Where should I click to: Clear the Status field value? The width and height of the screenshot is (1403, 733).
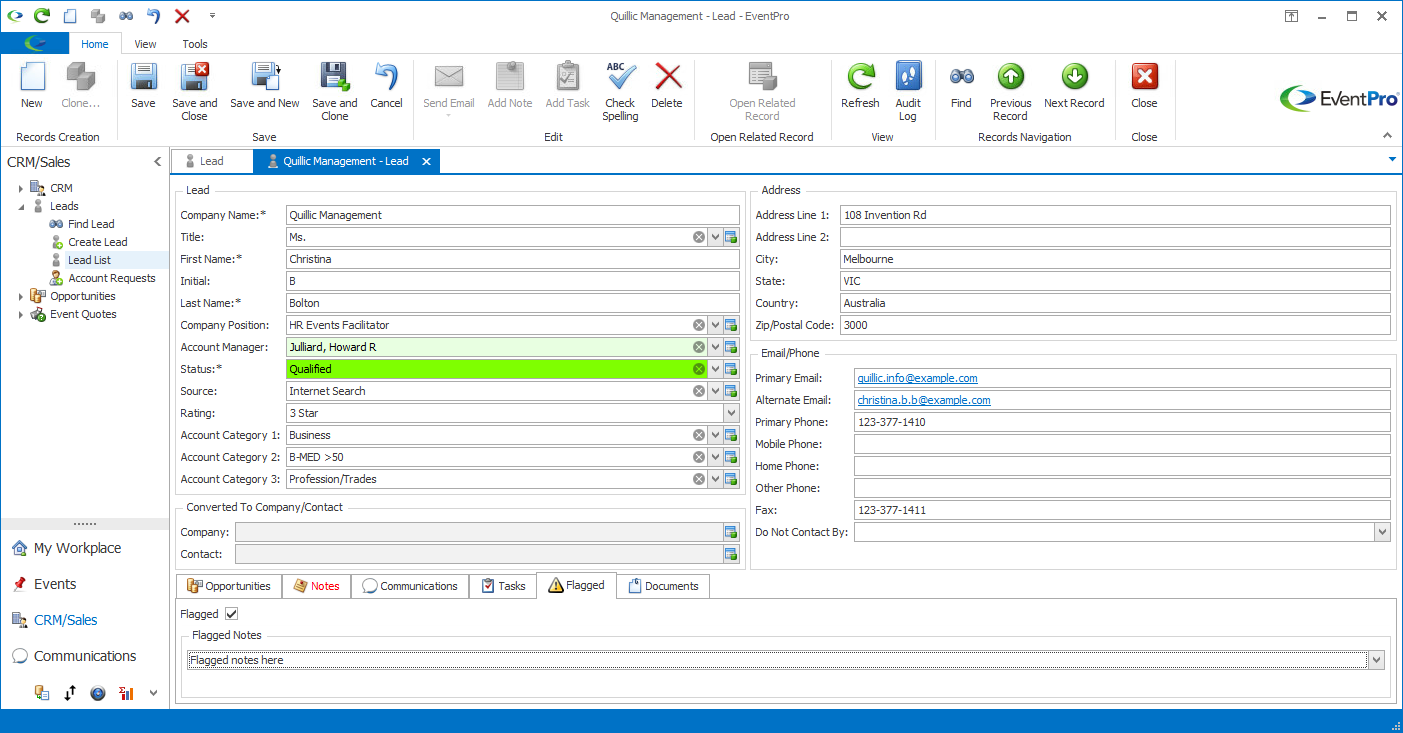click(x=699, y=369)
